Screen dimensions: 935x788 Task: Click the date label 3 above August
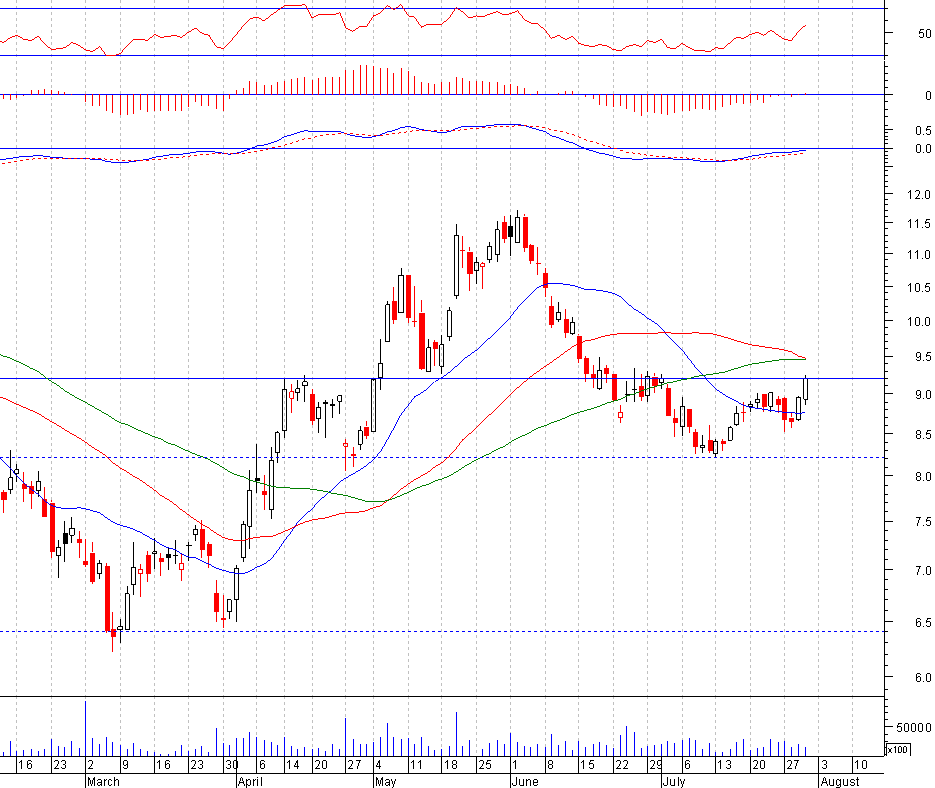point(825,765)
